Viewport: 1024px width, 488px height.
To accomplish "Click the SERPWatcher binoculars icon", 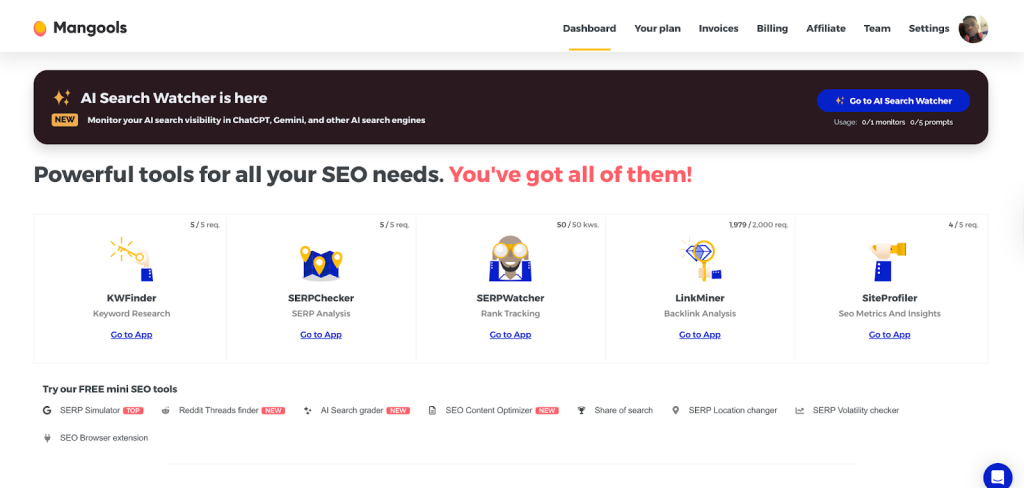I will (x=510, y=259).
